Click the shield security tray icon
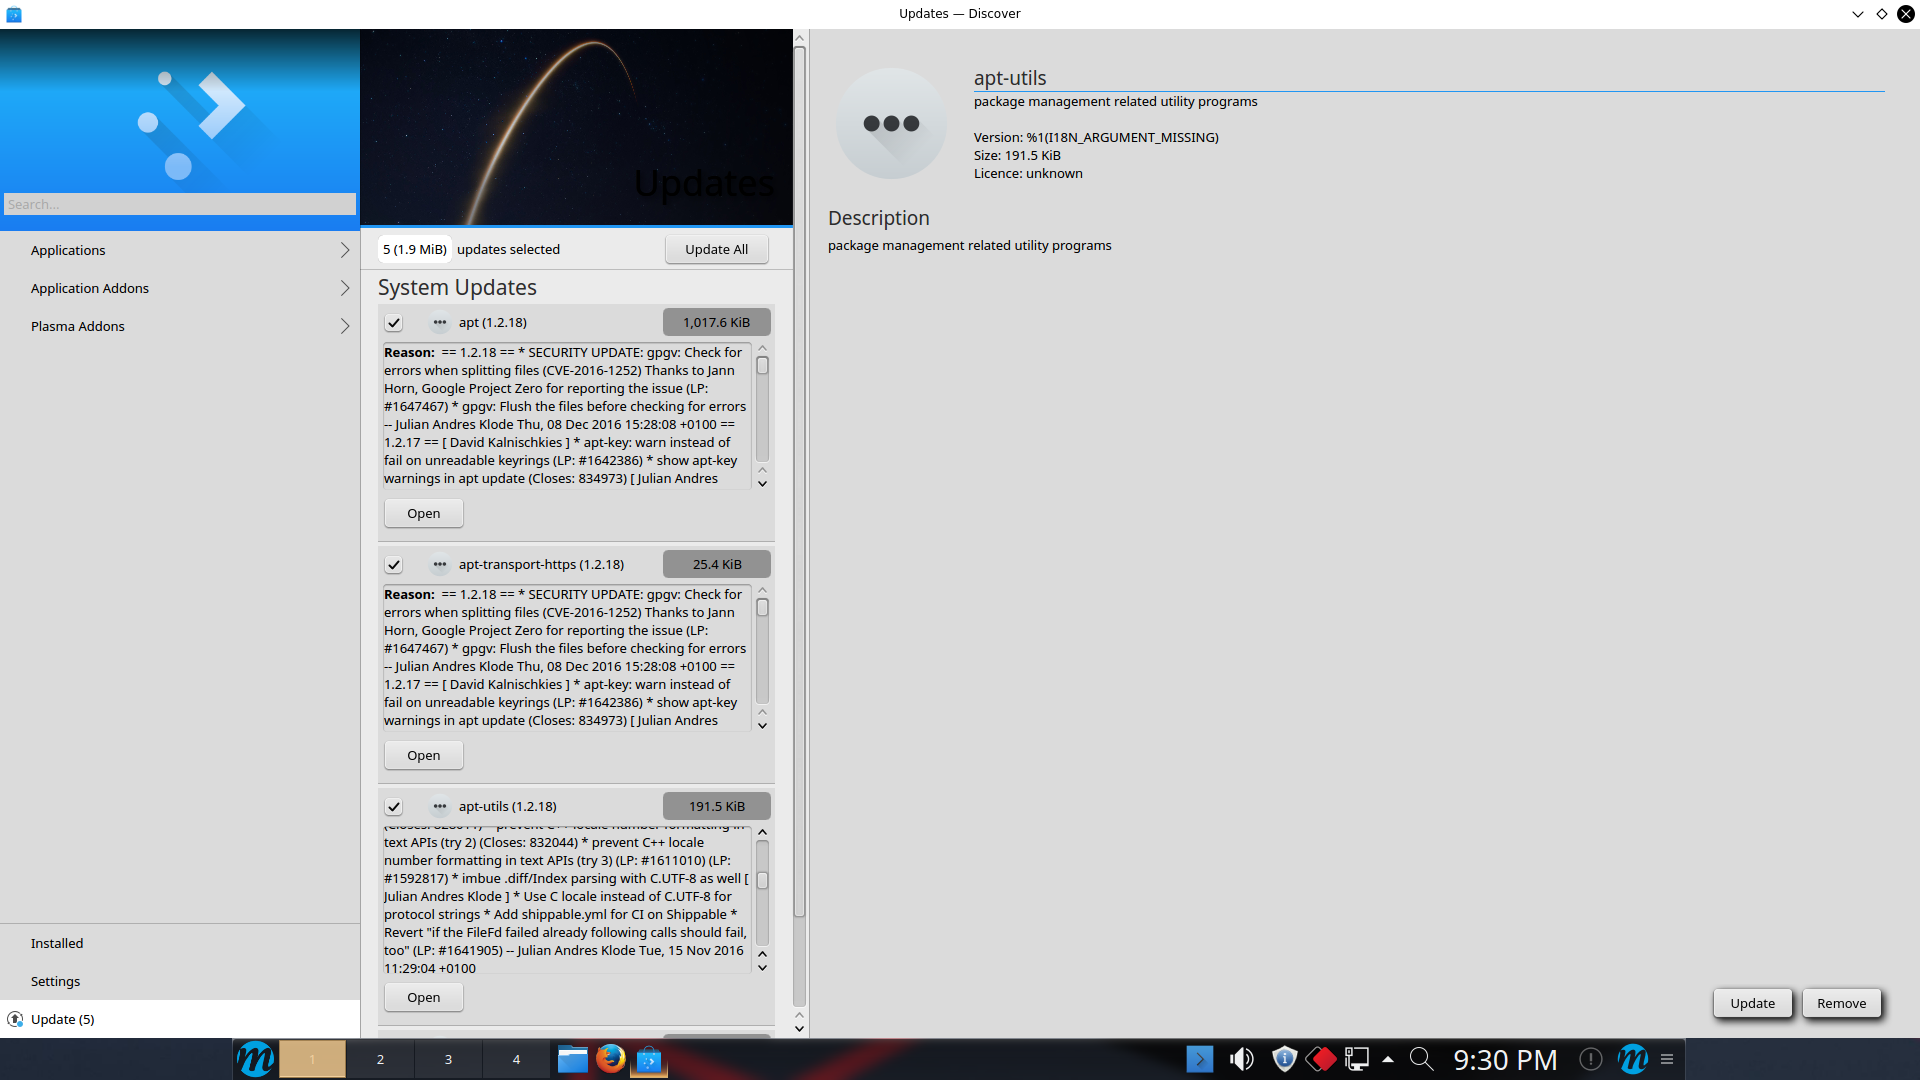This screenshot has width=1920, height=1080. coord(1284,1059)
